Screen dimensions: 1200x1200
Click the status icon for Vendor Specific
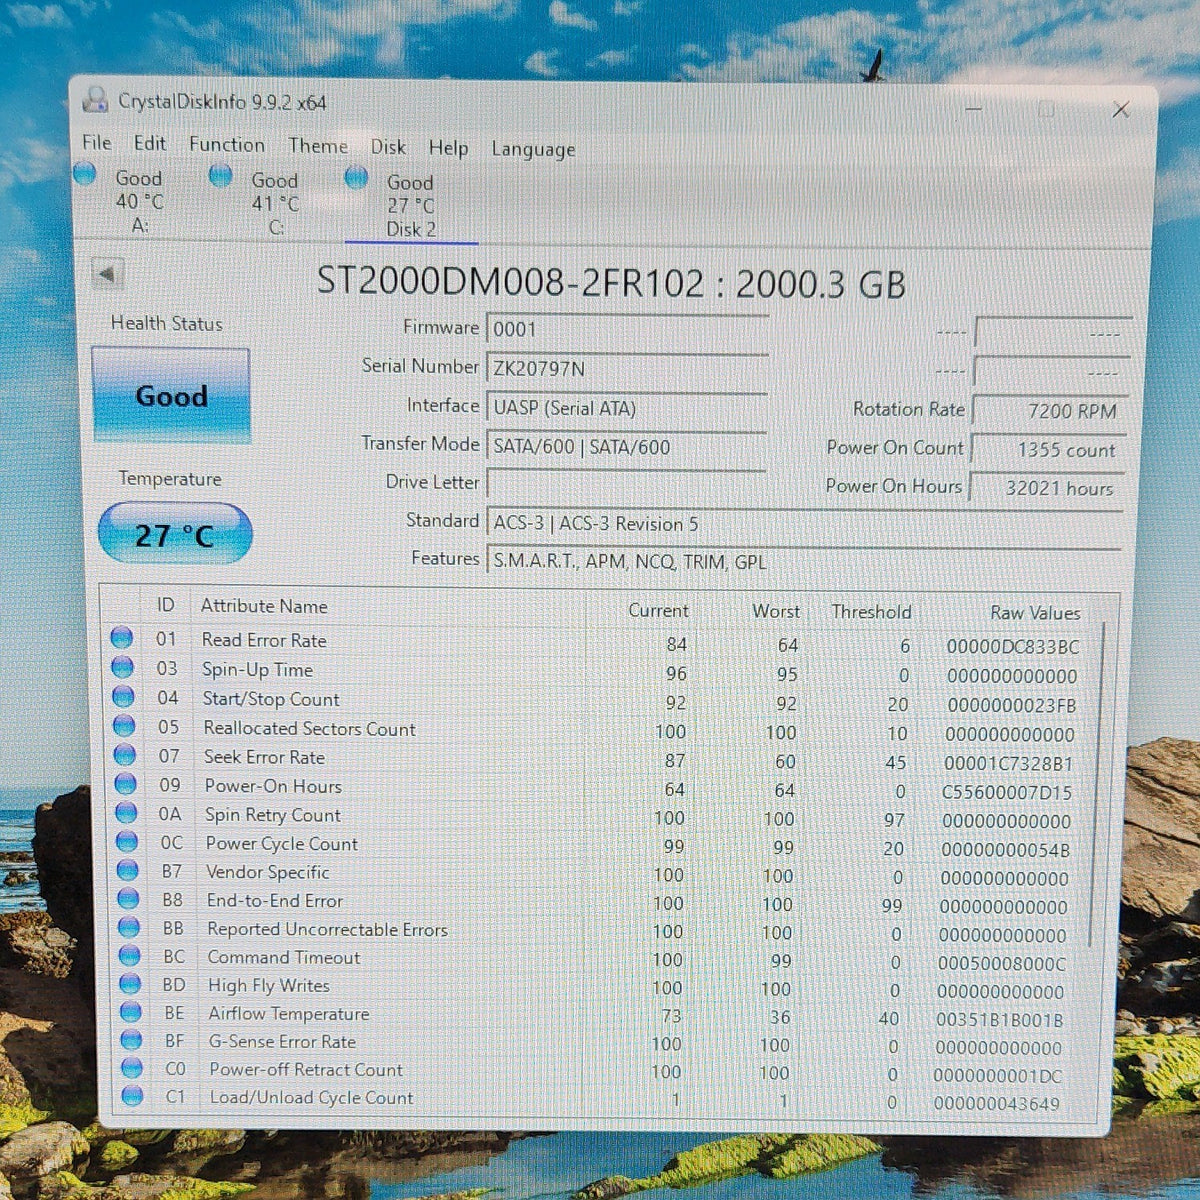[127, 870]
